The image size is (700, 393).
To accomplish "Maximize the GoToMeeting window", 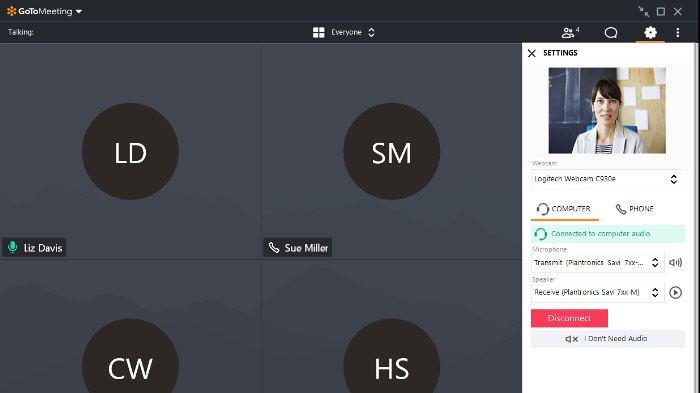I will tap(661, 12).
